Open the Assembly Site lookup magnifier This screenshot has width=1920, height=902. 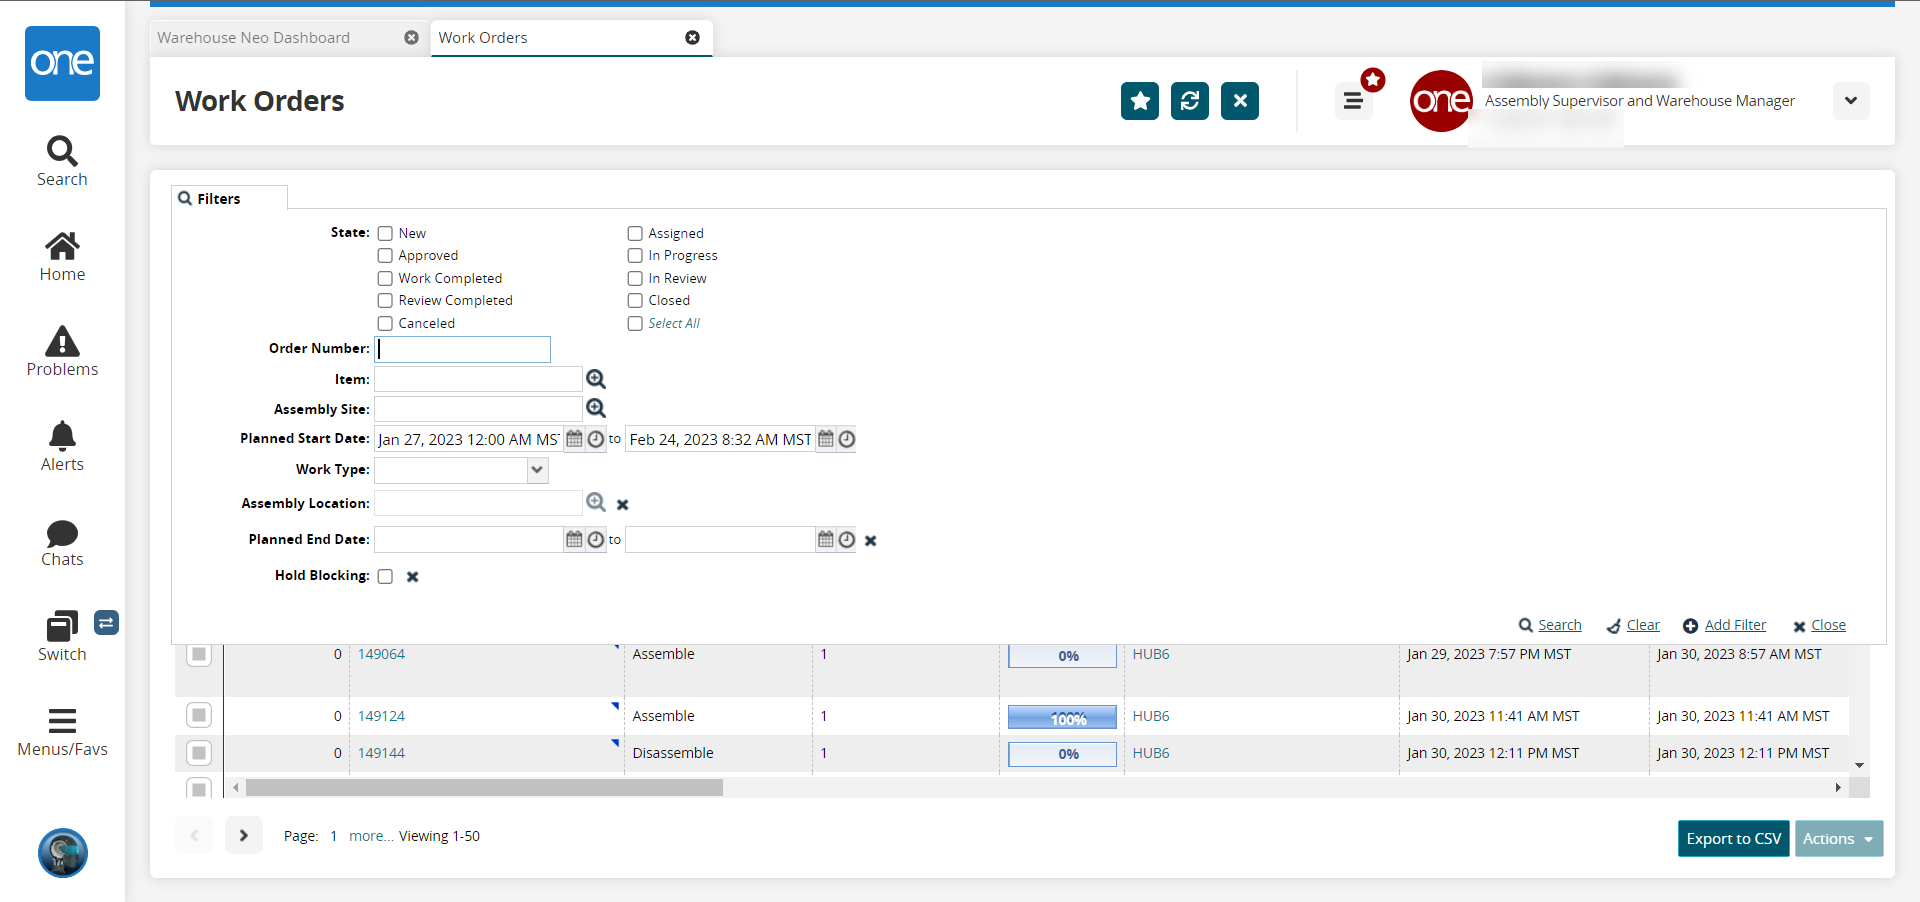(x=596, y=408)
